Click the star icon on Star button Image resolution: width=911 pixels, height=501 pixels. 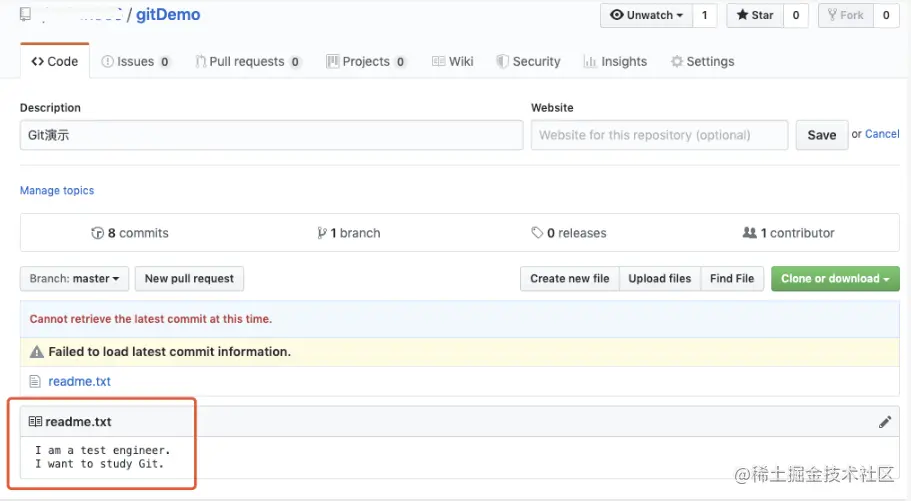point(743,15)
